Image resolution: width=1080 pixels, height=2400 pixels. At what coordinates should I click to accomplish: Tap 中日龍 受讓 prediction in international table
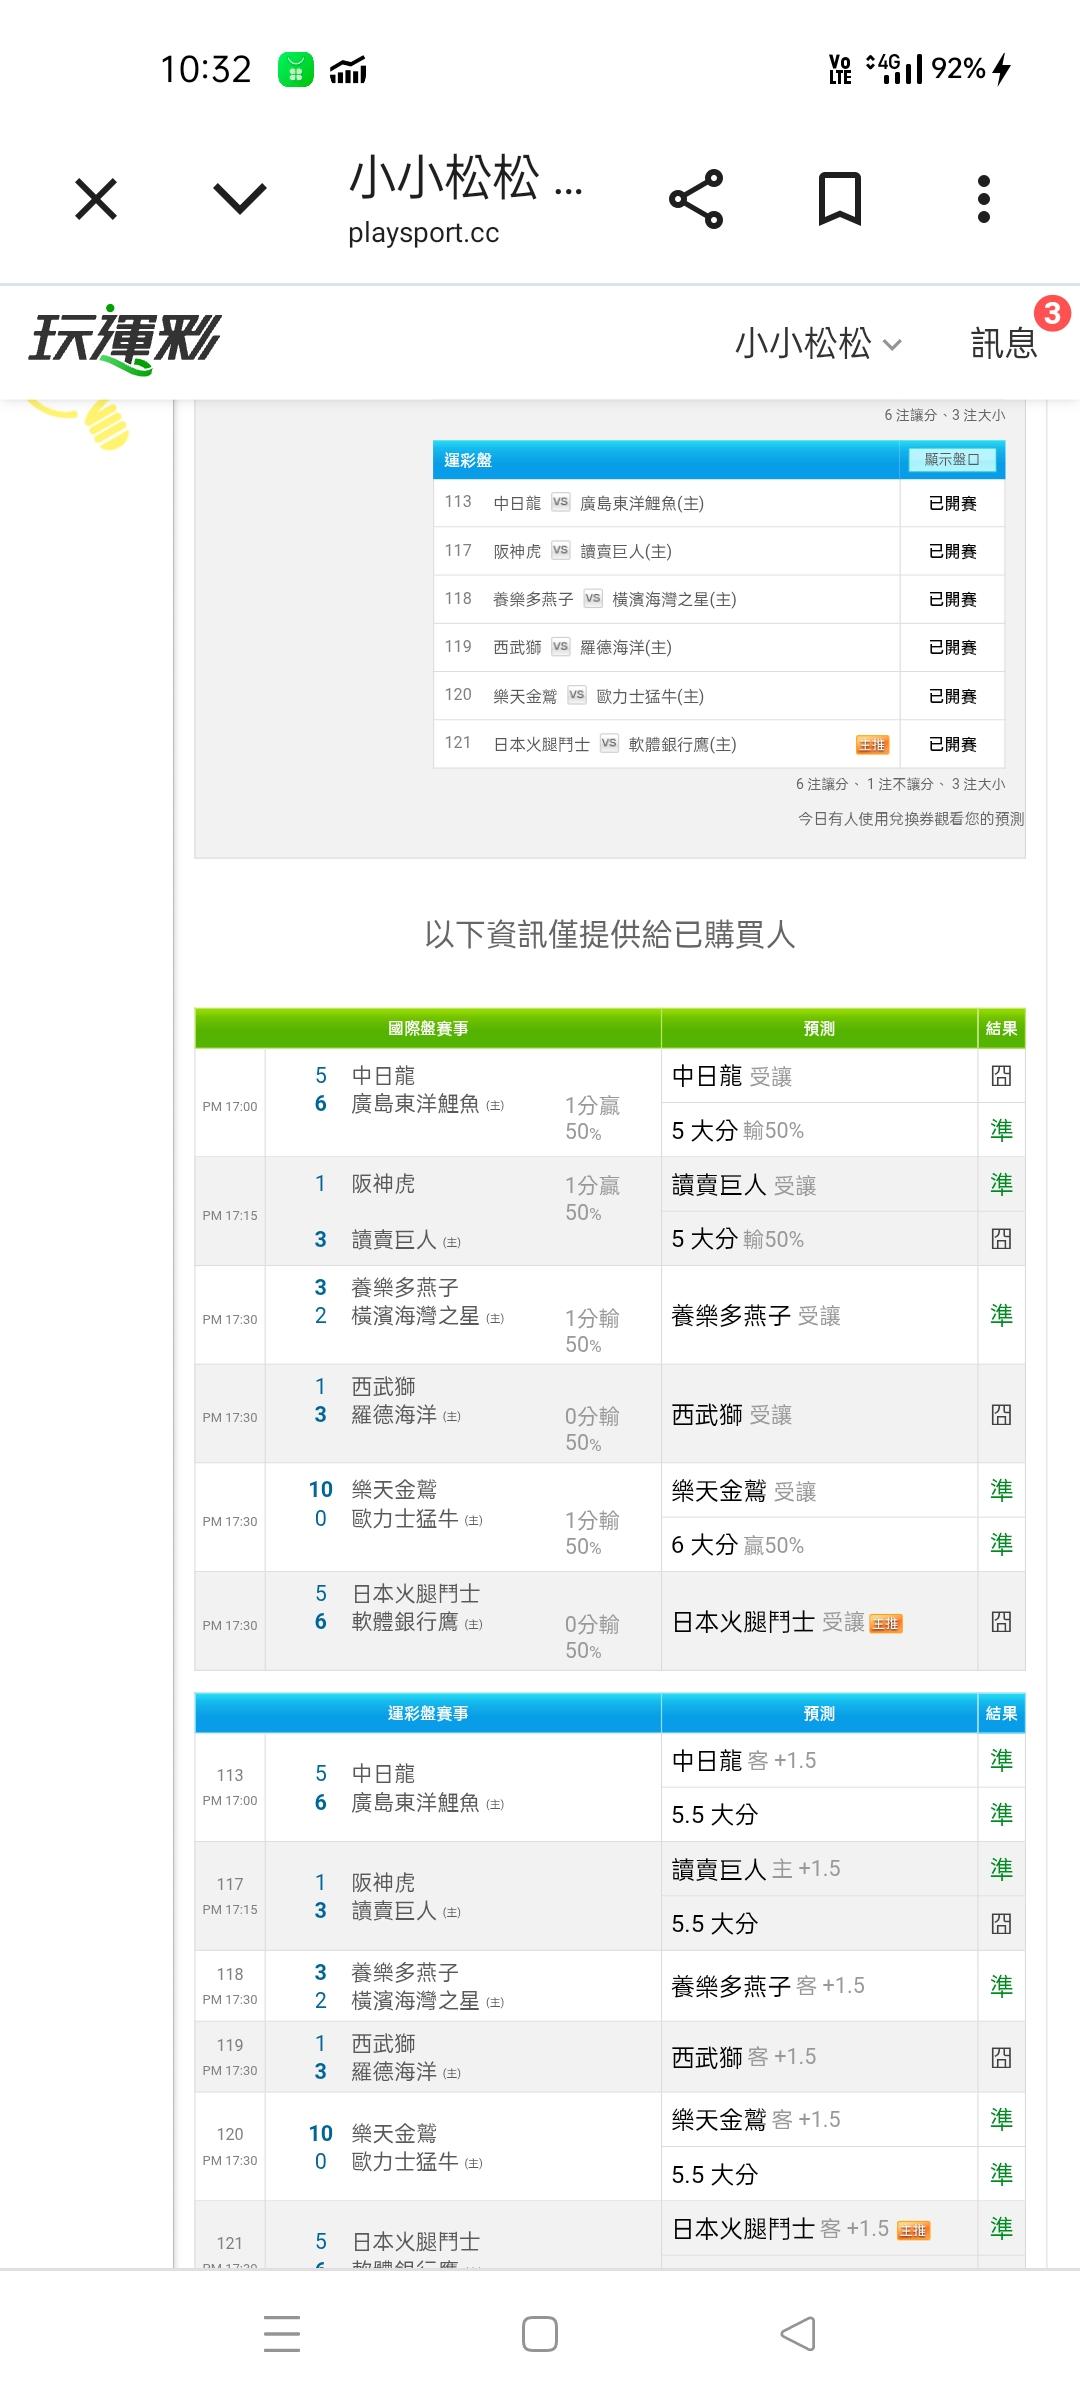[818, 1076]
